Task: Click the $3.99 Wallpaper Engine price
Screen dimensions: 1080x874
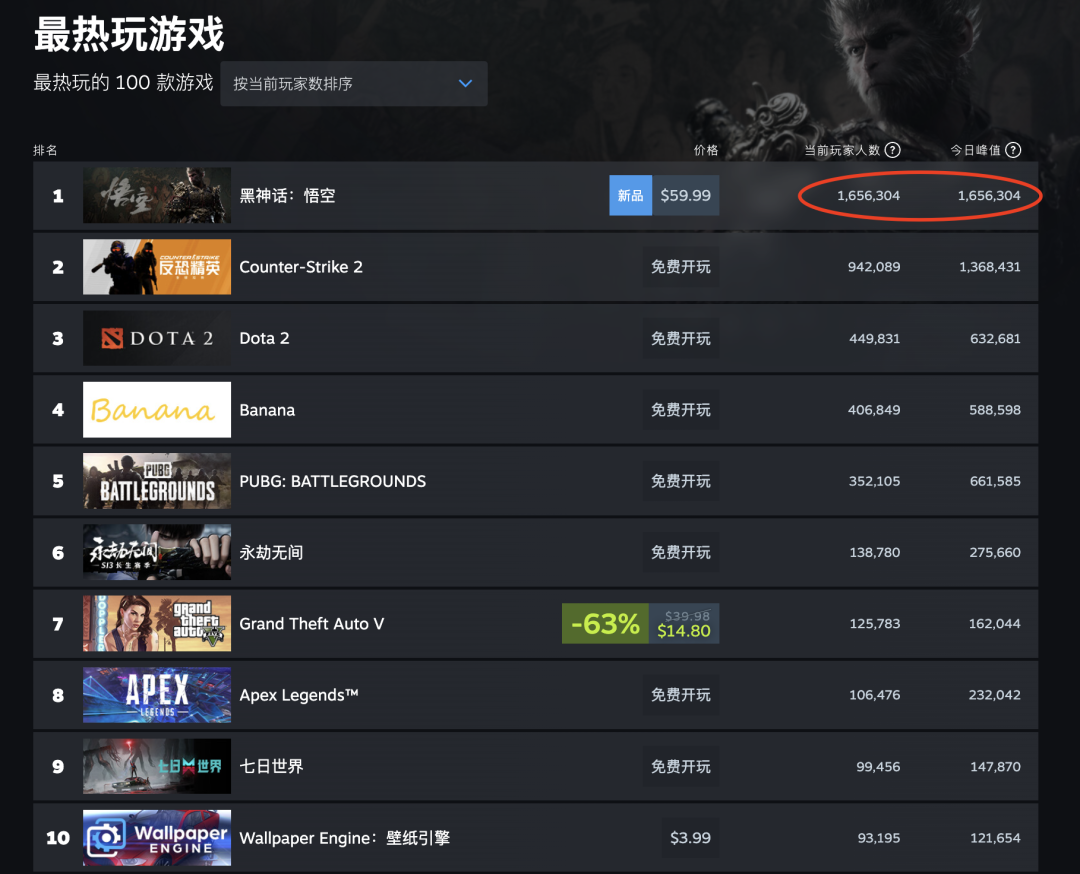Action: [690, 837]
